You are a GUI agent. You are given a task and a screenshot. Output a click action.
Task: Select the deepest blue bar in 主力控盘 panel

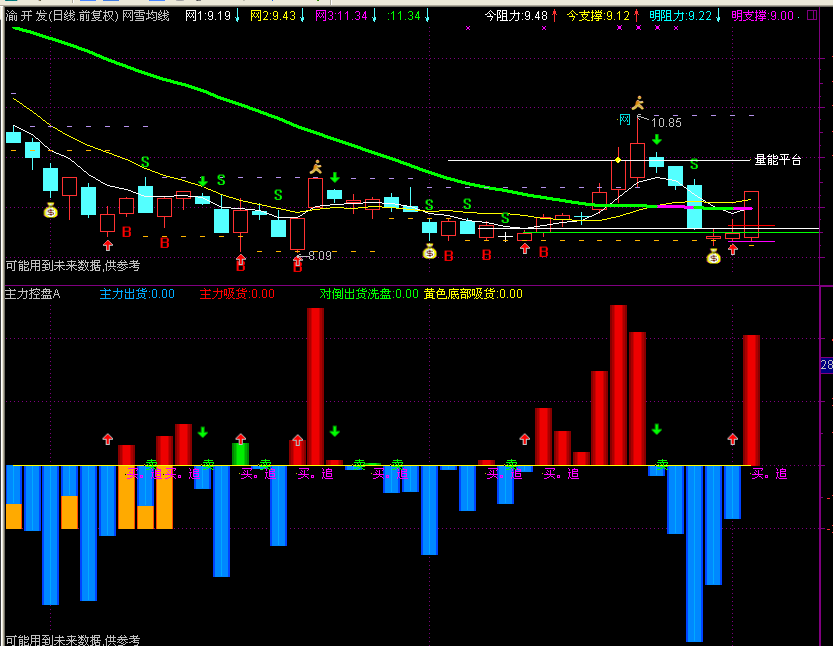[694, 554]
